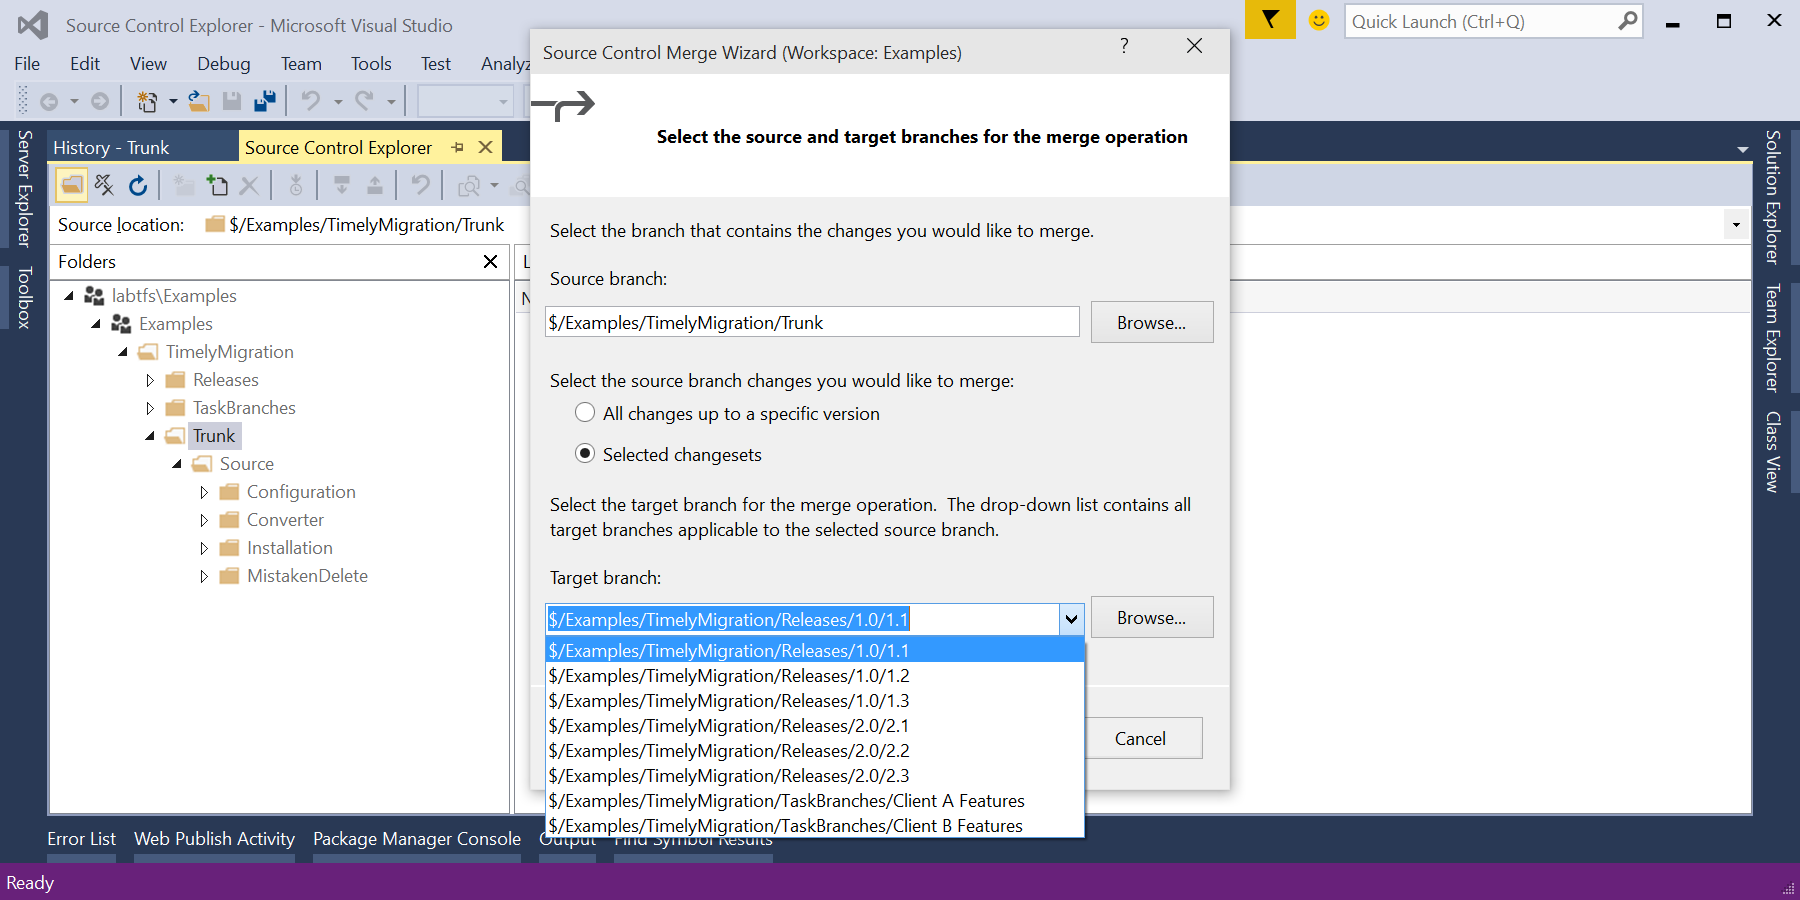Screen dimensions: 1800x900
Task: Collapse the Trunk folder node
Action: coord(150,436)
